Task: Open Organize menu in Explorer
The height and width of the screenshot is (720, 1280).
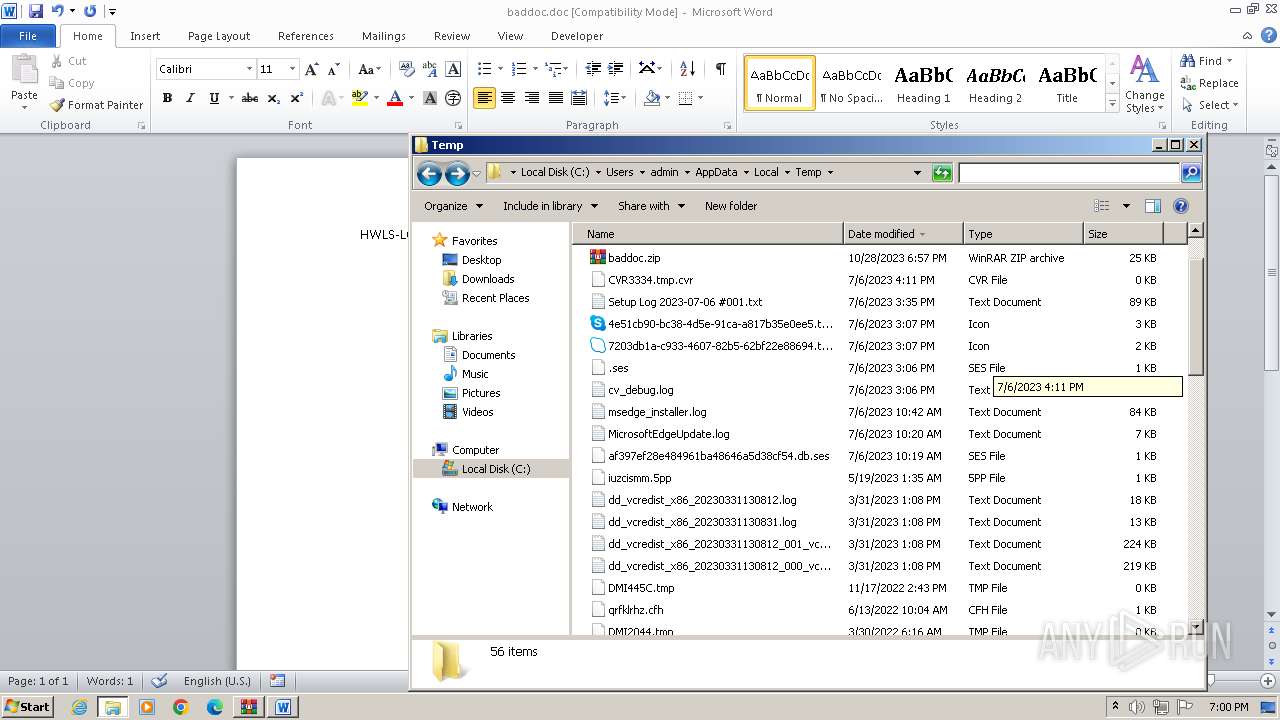Action: (453, 206)
